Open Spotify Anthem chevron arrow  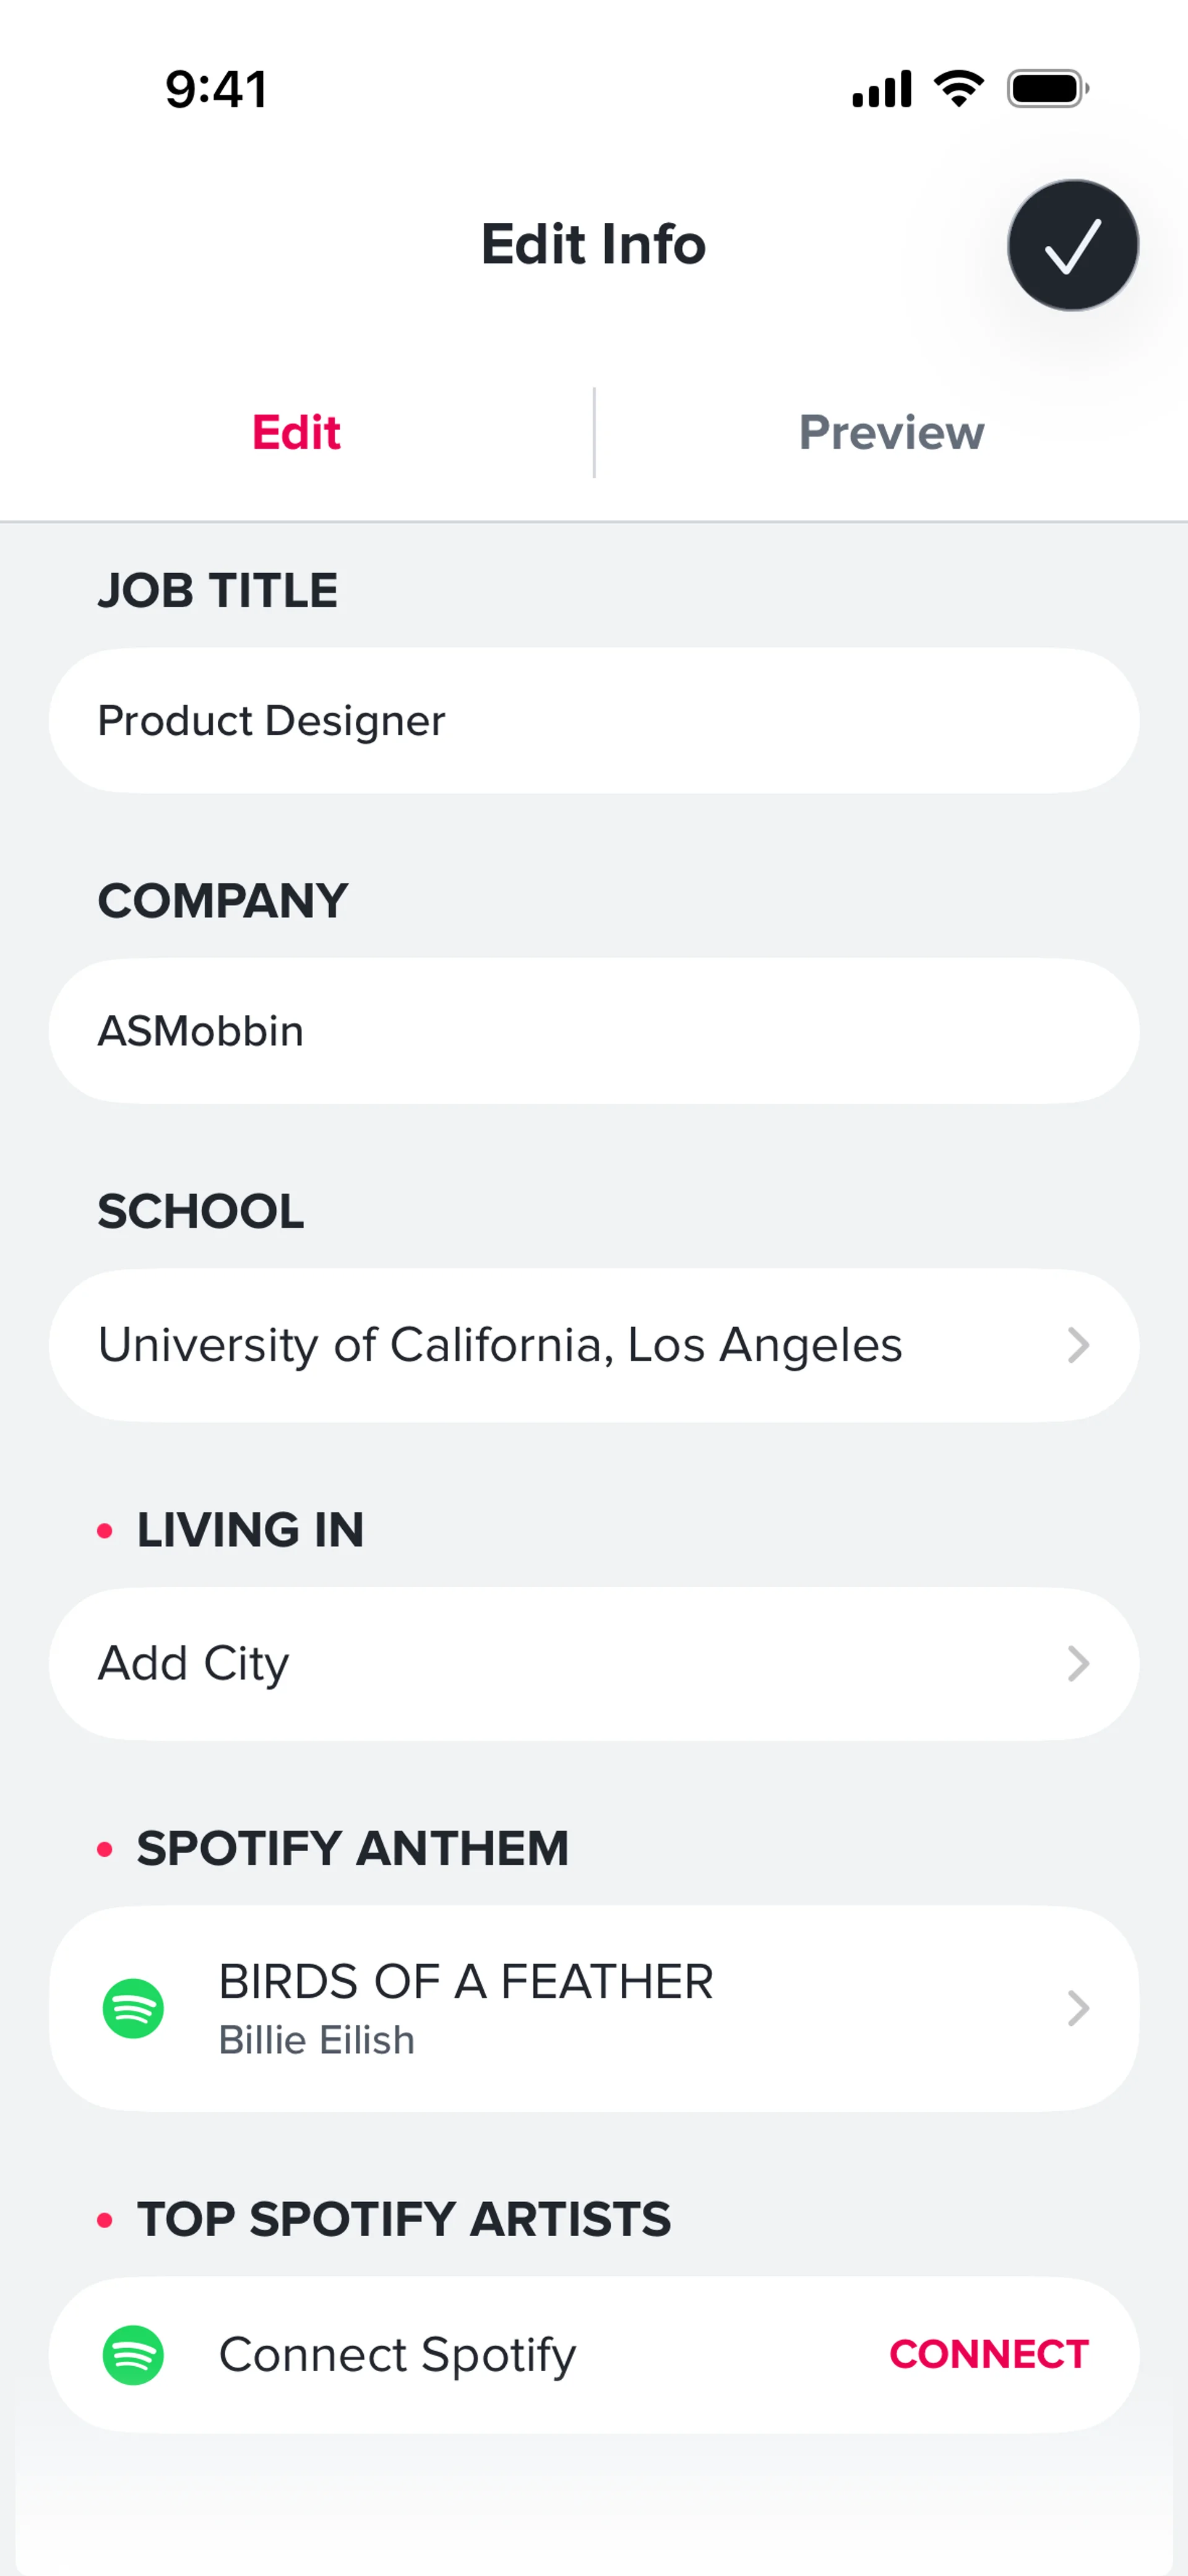1077,2008
